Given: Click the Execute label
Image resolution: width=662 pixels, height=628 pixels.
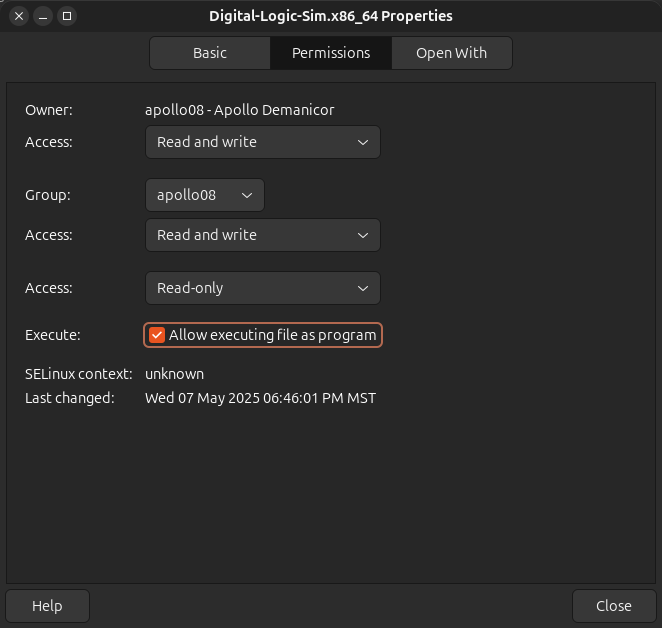Looking at the screenshot, I should coord(52,335).
